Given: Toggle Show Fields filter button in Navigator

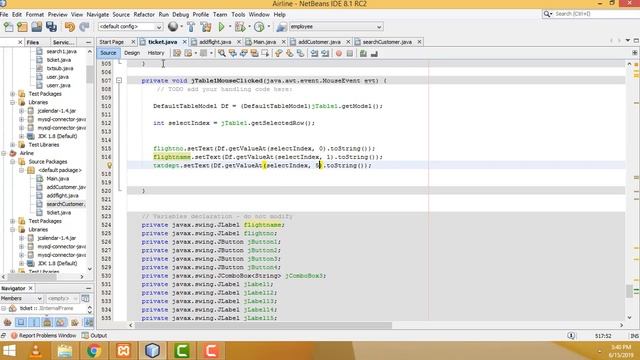Looking at the screenshot, I should pyautogui.click(x=21, y=322).
